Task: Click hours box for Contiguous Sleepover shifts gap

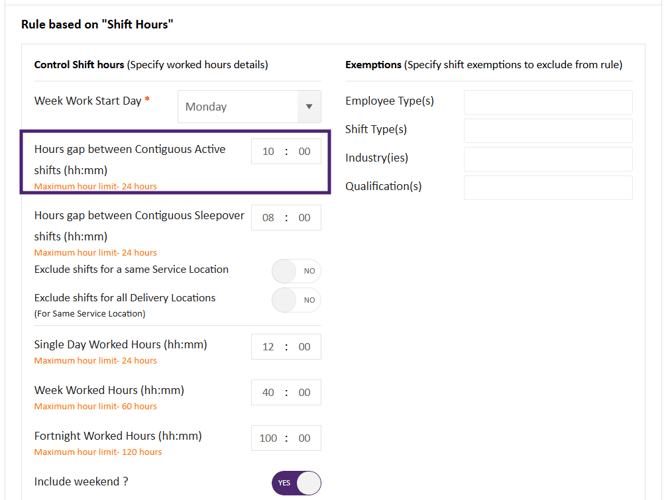Action: point(268,218)
